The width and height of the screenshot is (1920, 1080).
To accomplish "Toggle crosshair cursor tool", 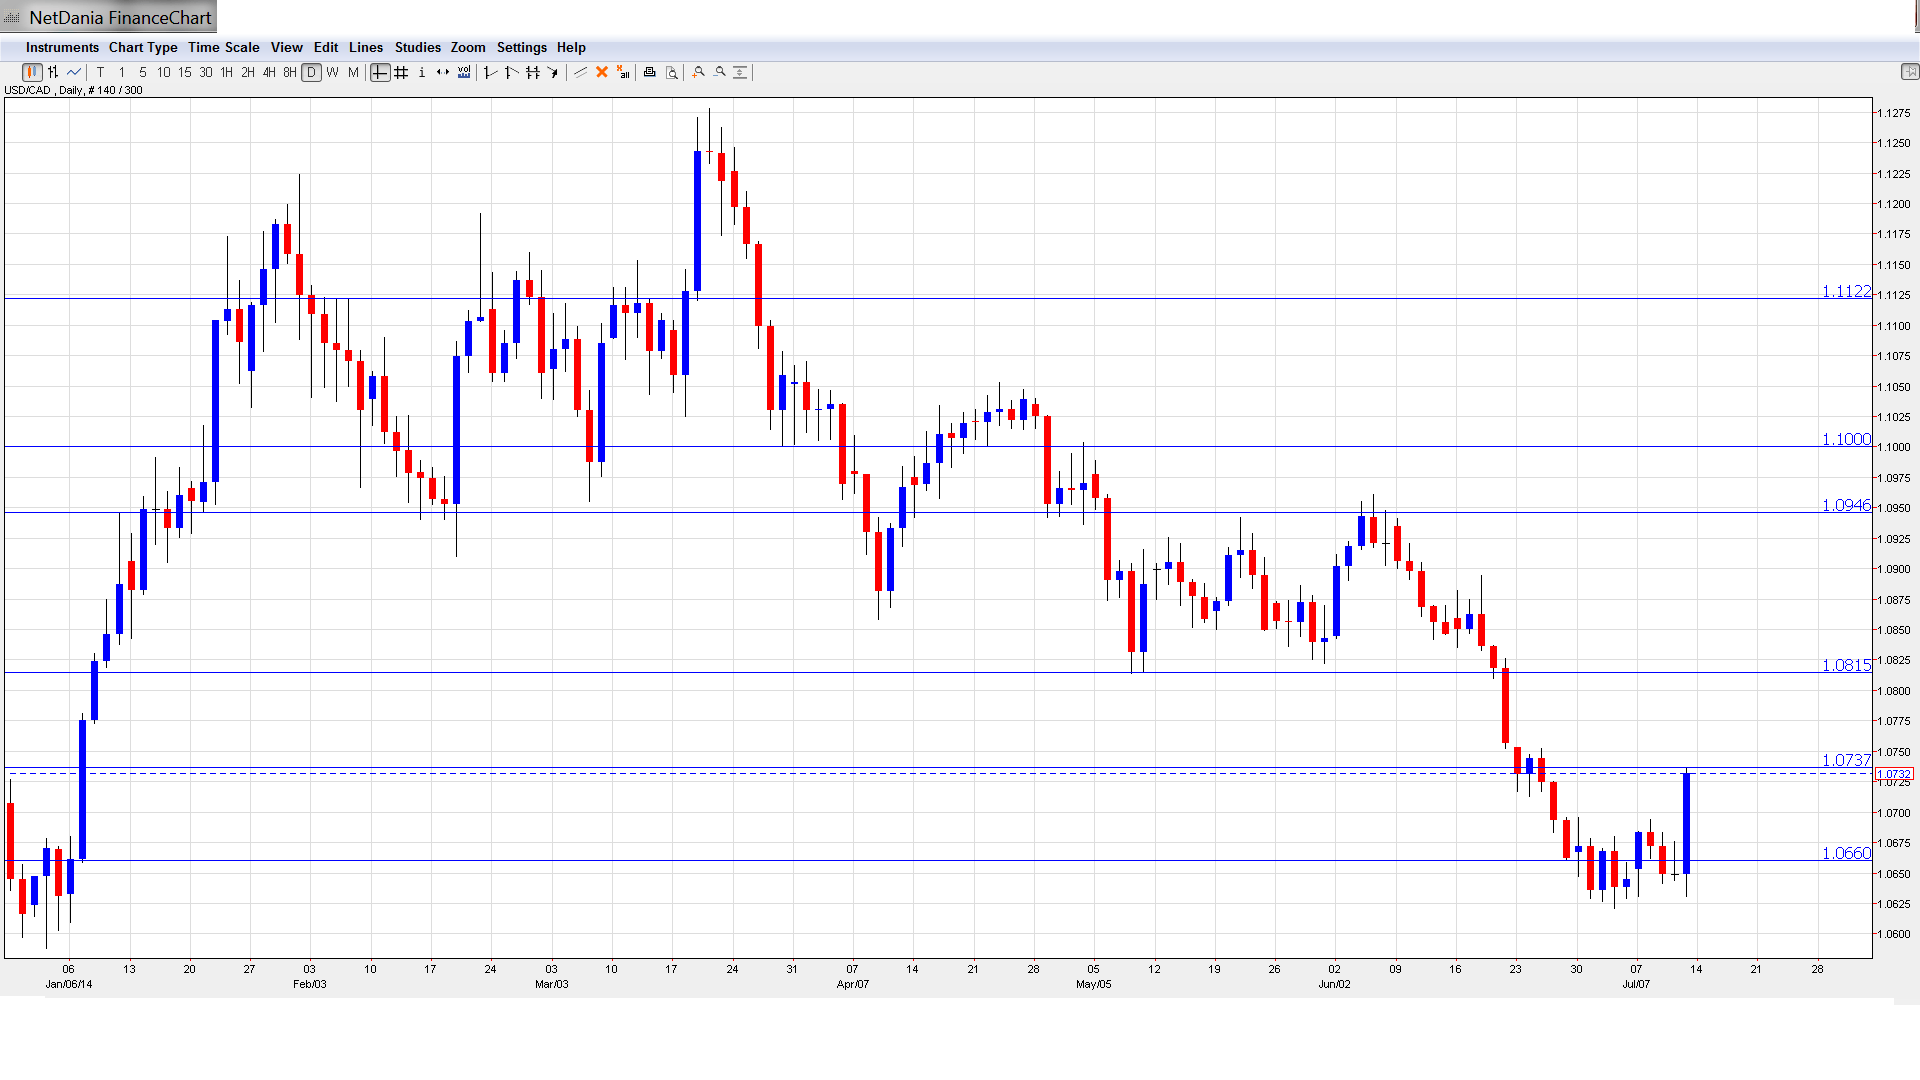I will point(380,72).
